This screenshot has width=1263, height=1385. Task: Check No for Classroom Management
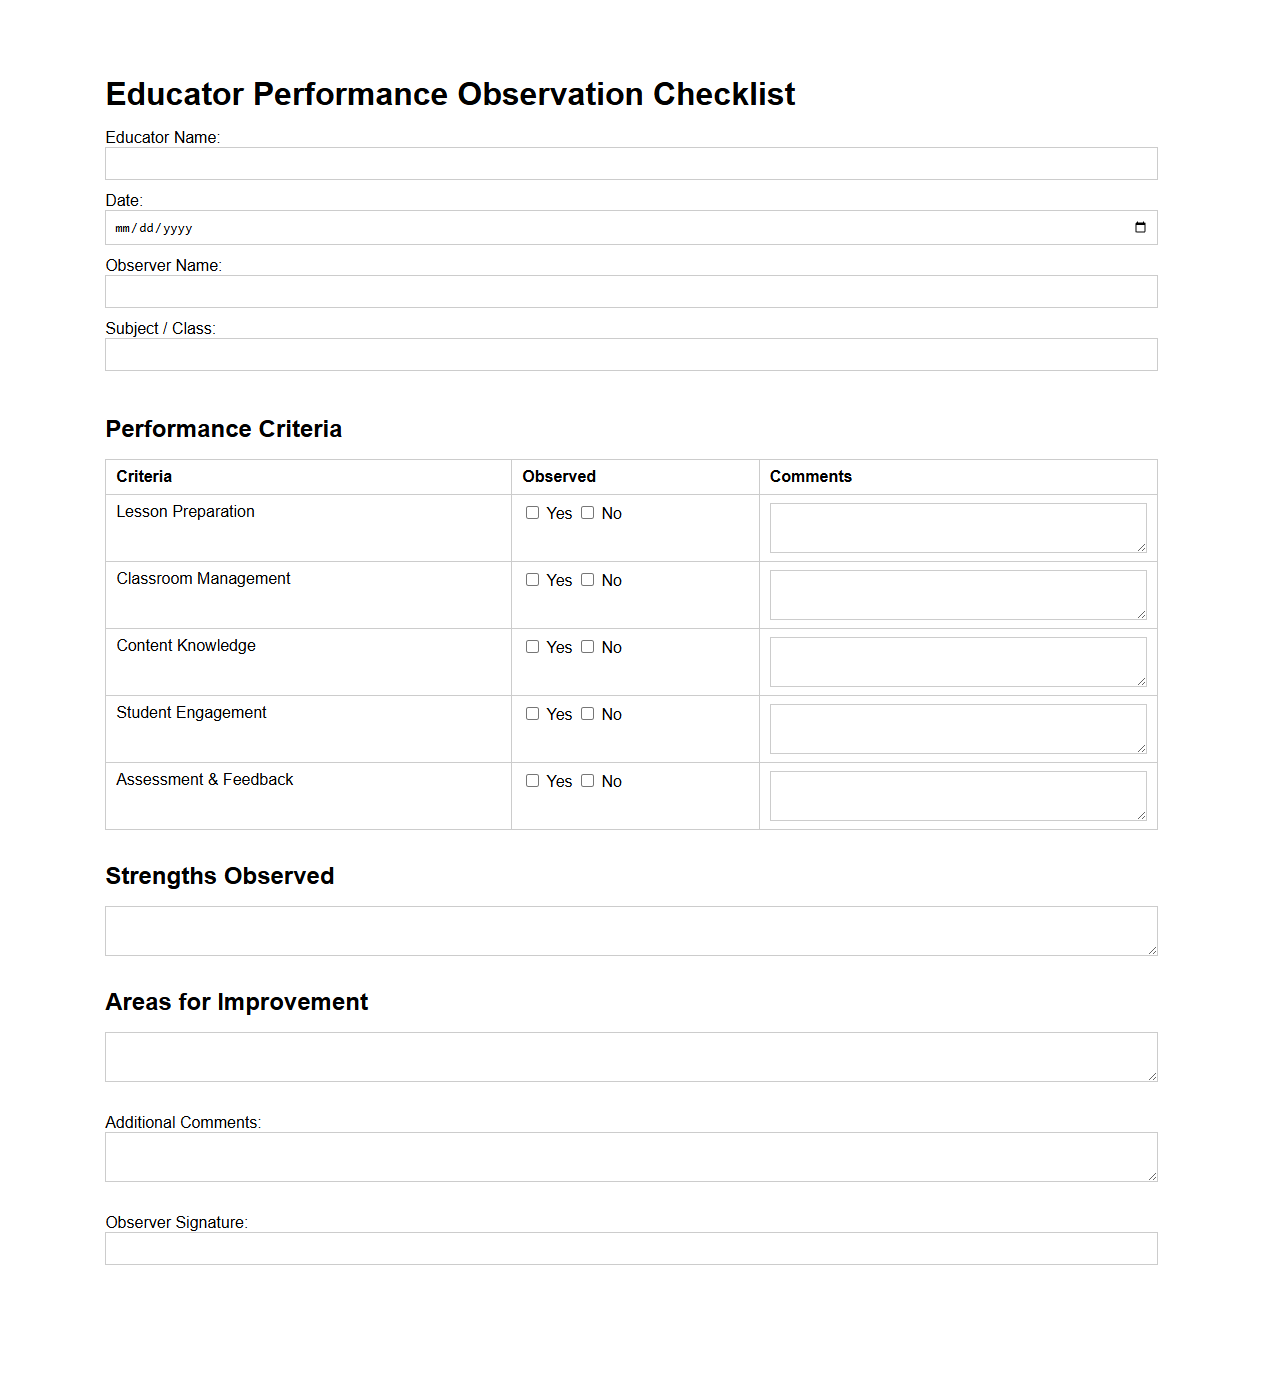pos(587,579)
